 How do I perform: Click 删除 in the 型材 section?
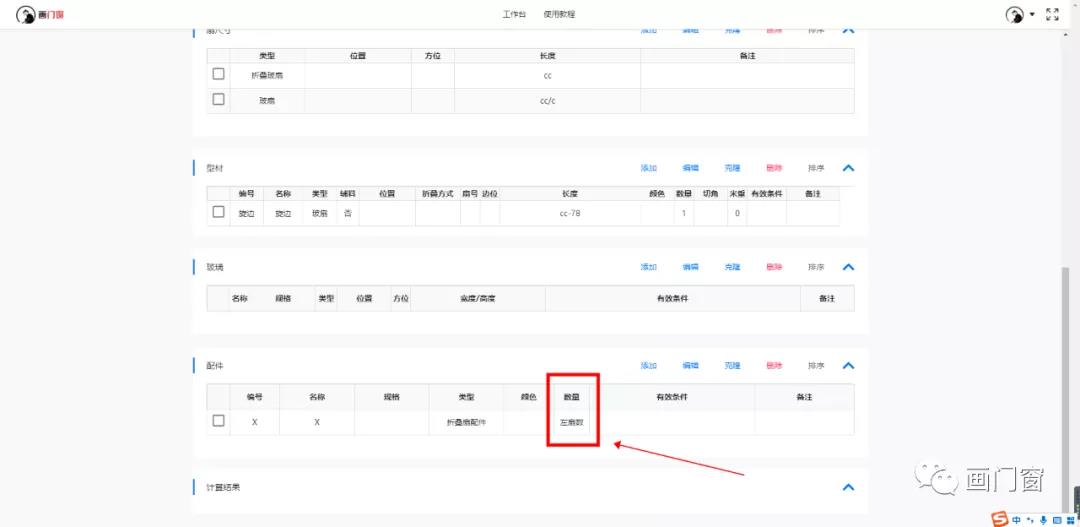[x=774, y=168]
